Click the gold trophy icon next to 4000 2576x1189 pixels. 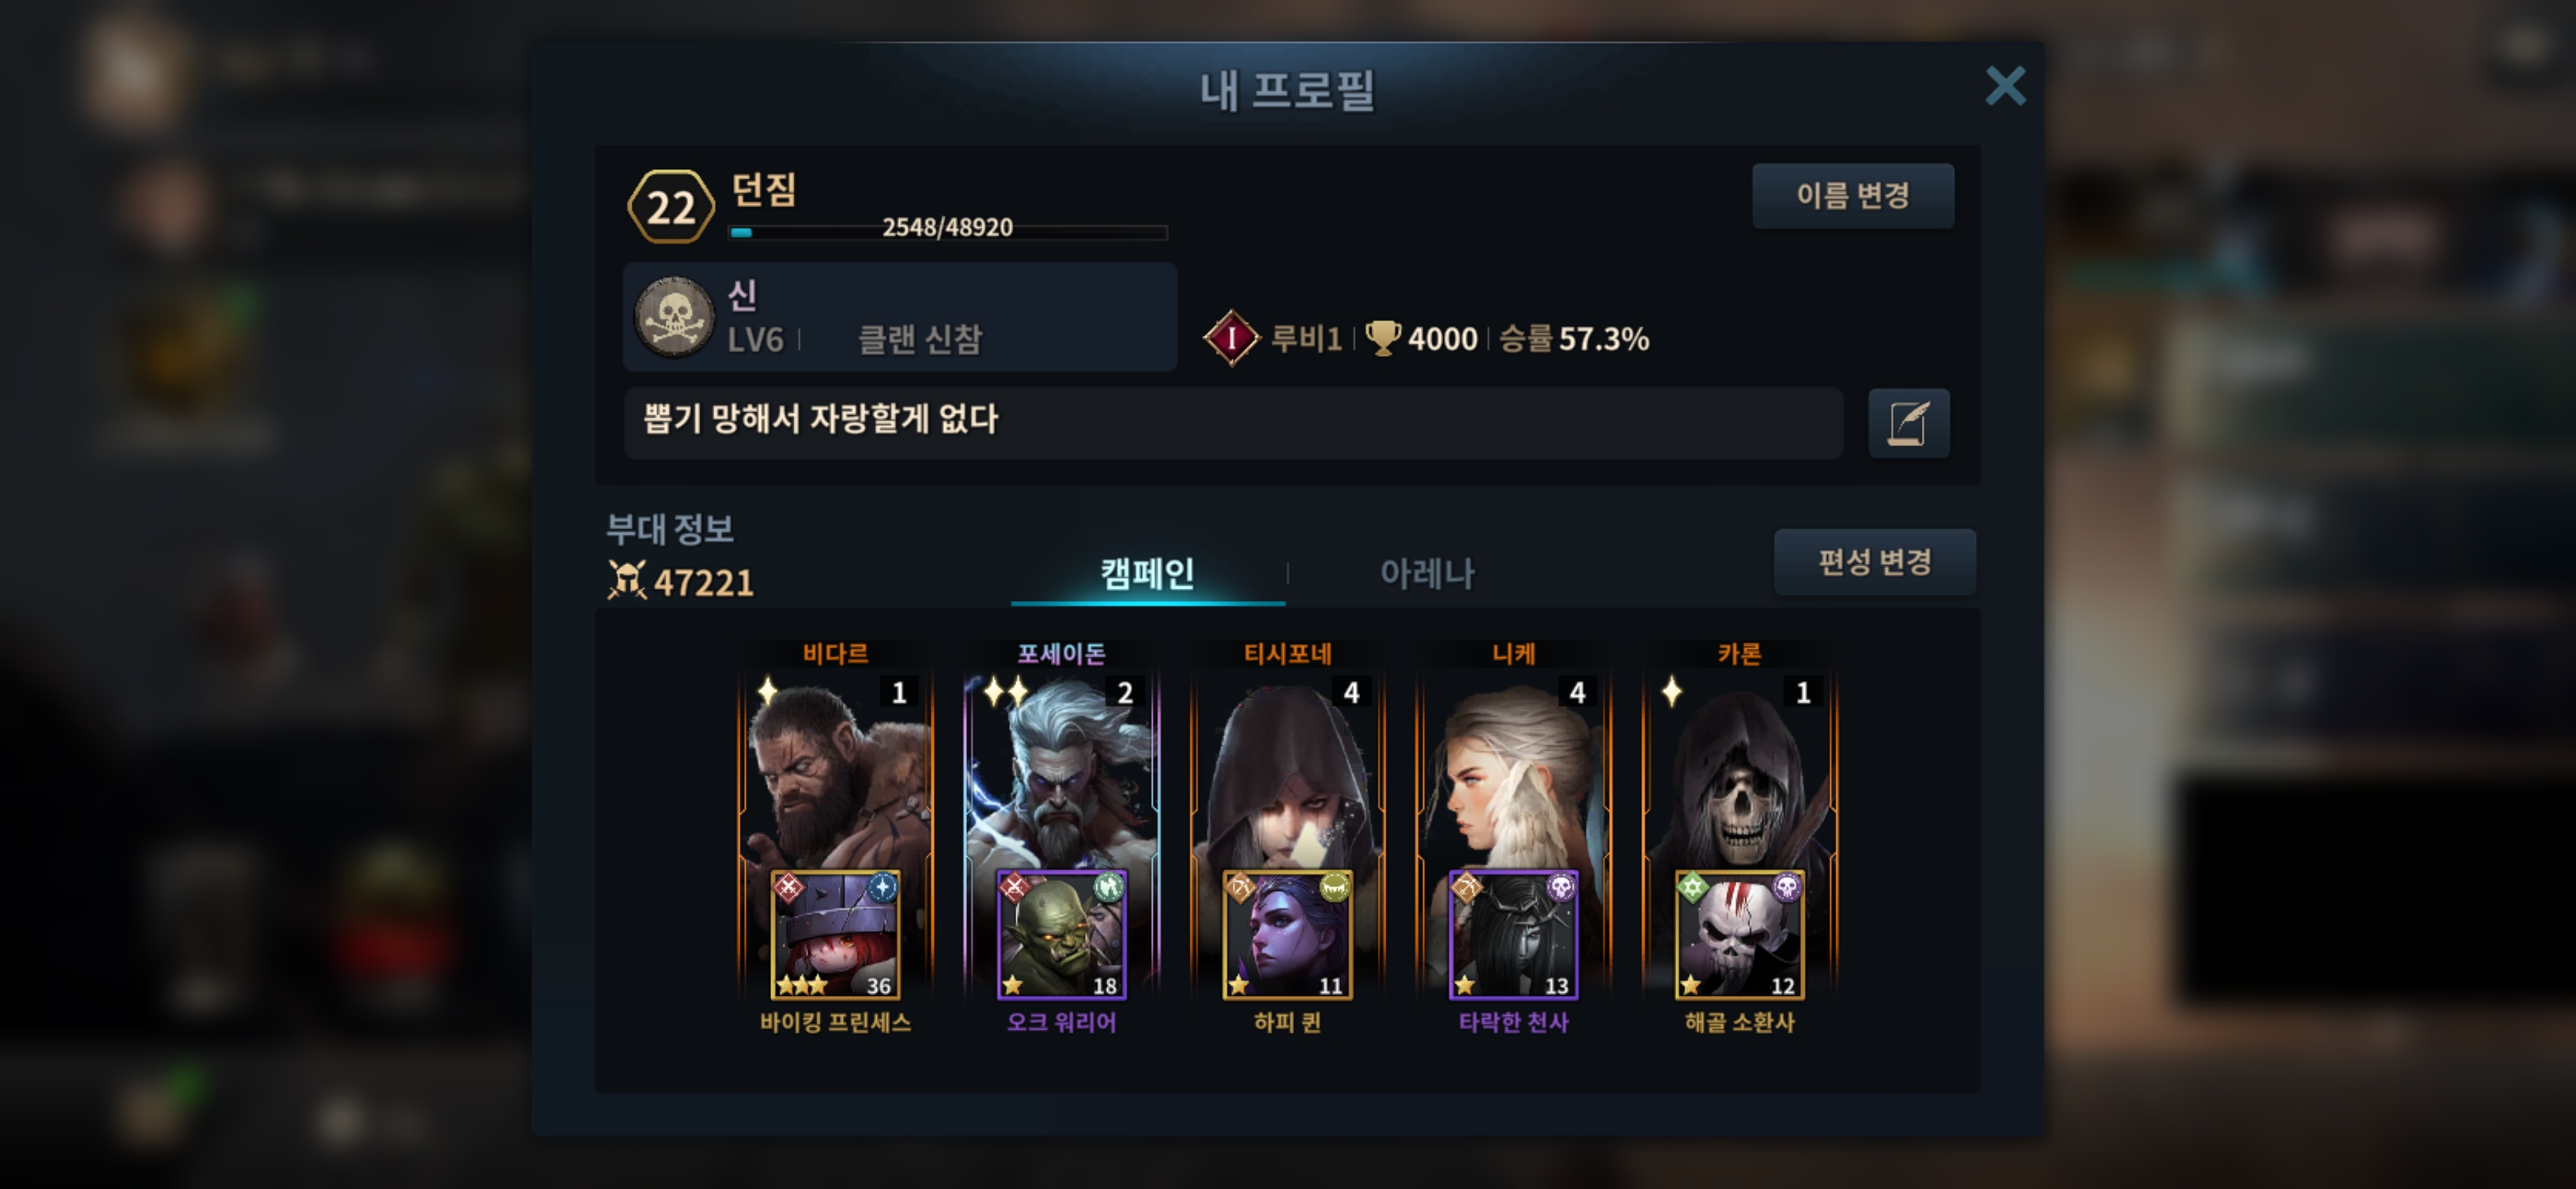coord(1384,337)
